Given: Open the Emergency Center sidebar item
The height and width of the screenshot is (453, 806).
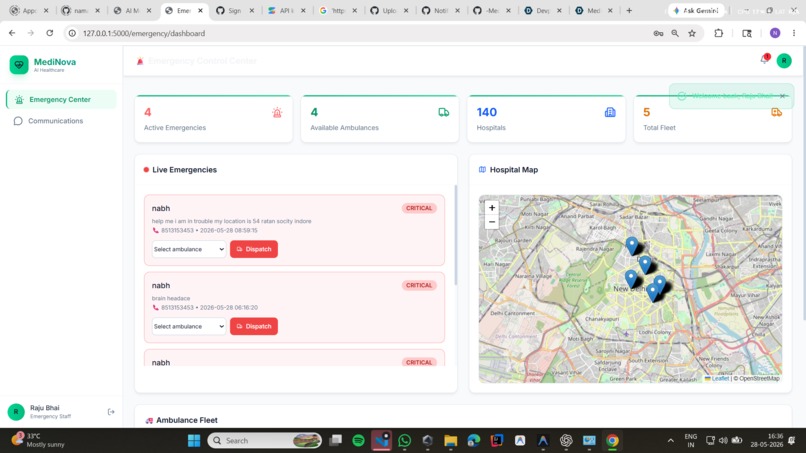Looking at the screenshot, I should click(61, 100).
